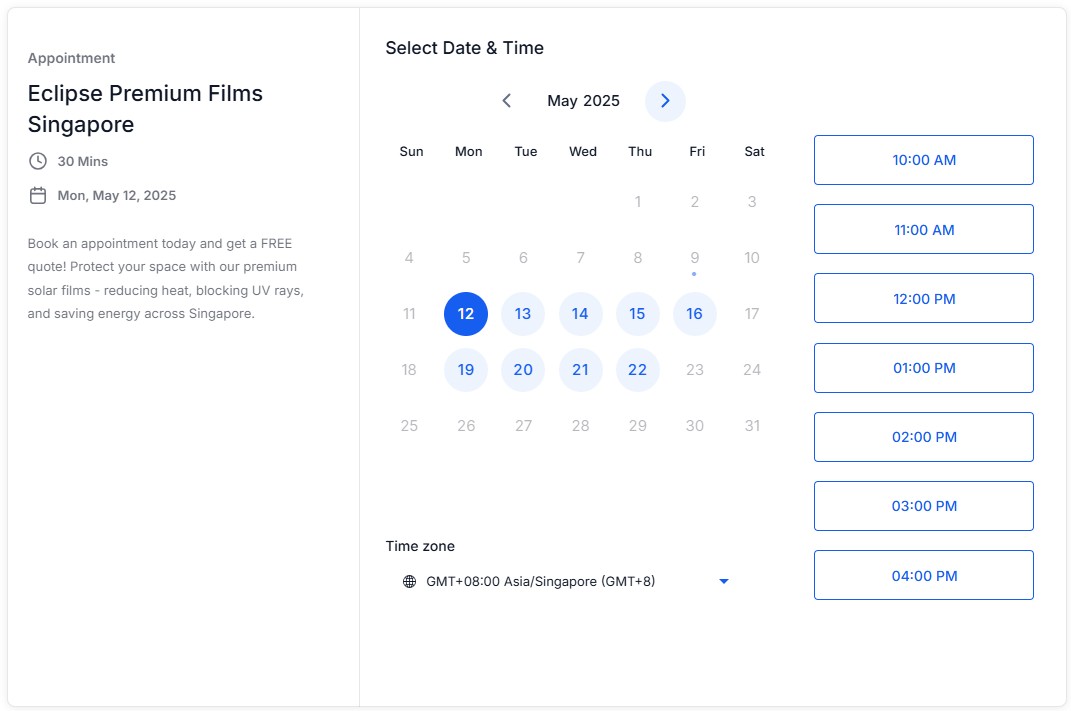Click the disabled date 17
1071x711 pixels.
752,313
